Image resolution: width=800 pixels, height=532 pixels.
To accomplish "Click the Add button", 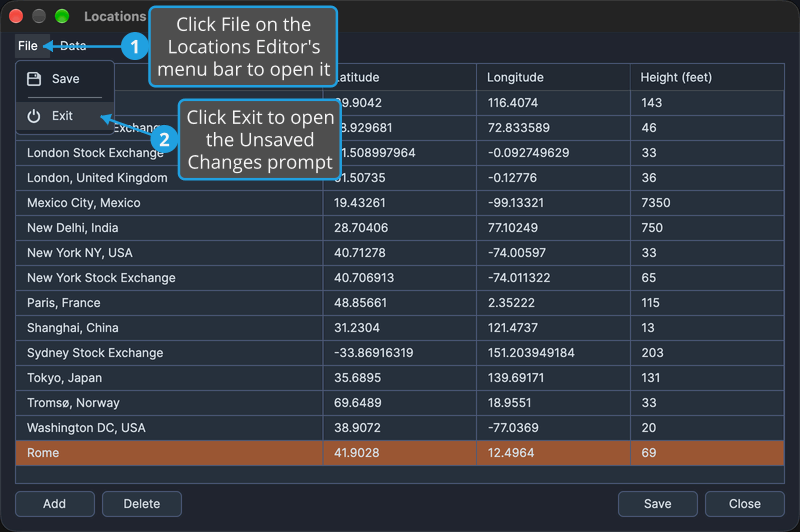I will click(x=55, y=504).
